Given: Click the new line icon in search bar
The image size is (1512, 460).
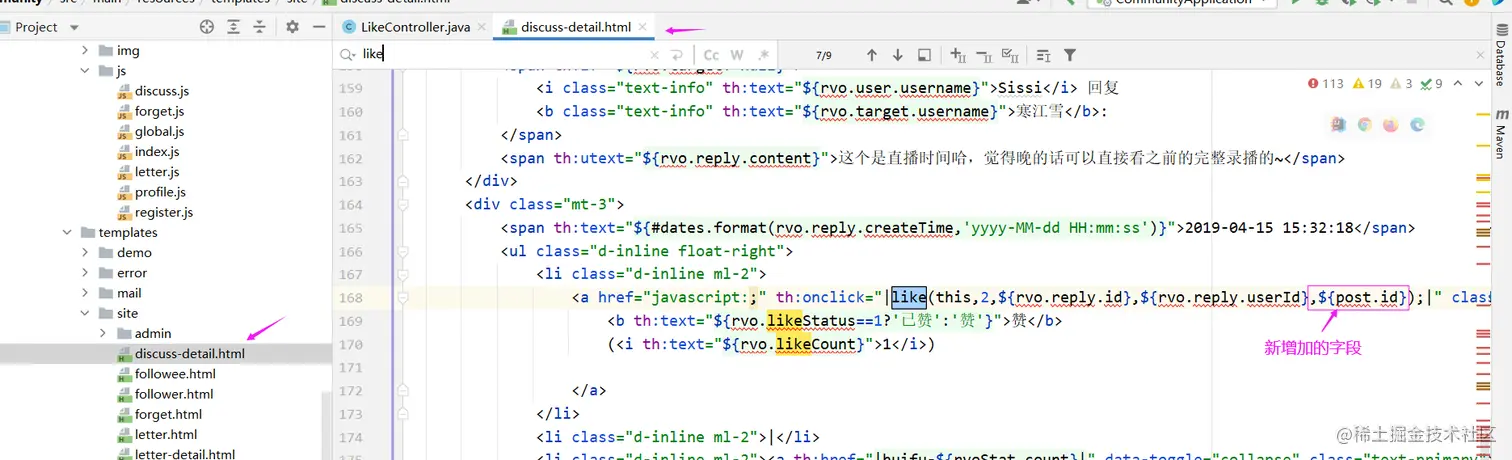Looking at the screenshot, I should (x=678, y=55).
